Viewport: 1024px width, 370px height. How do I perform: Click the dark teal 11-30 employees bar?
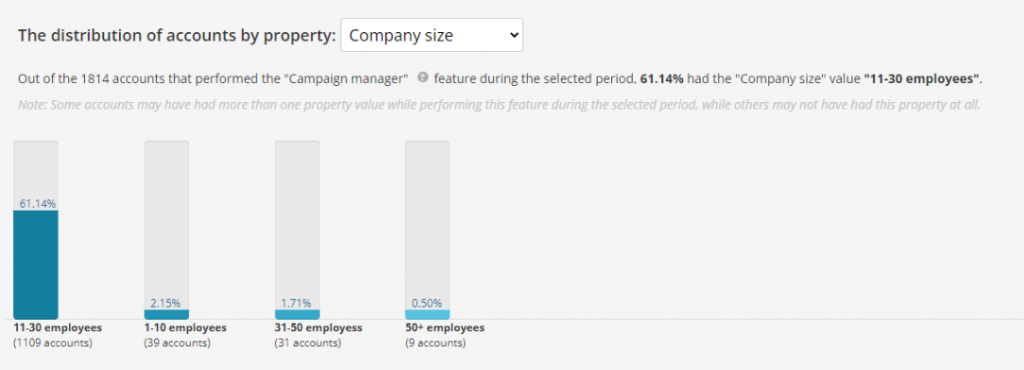click(36, 265)
